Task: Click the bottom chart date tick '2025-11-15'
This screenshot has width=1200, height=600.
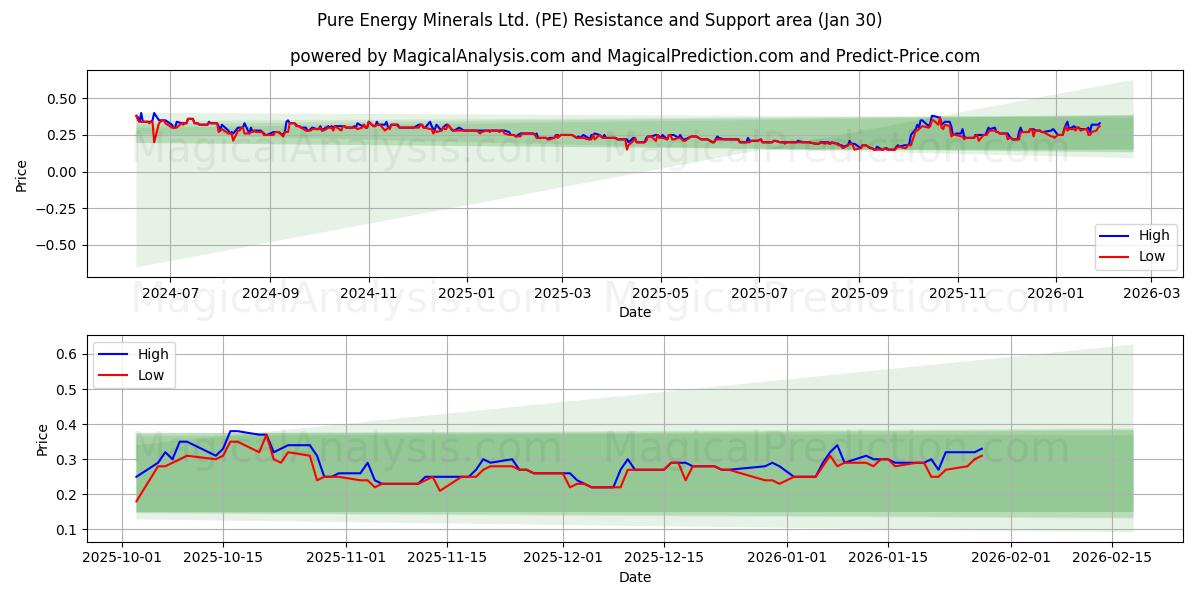Action: coord(445,560)
